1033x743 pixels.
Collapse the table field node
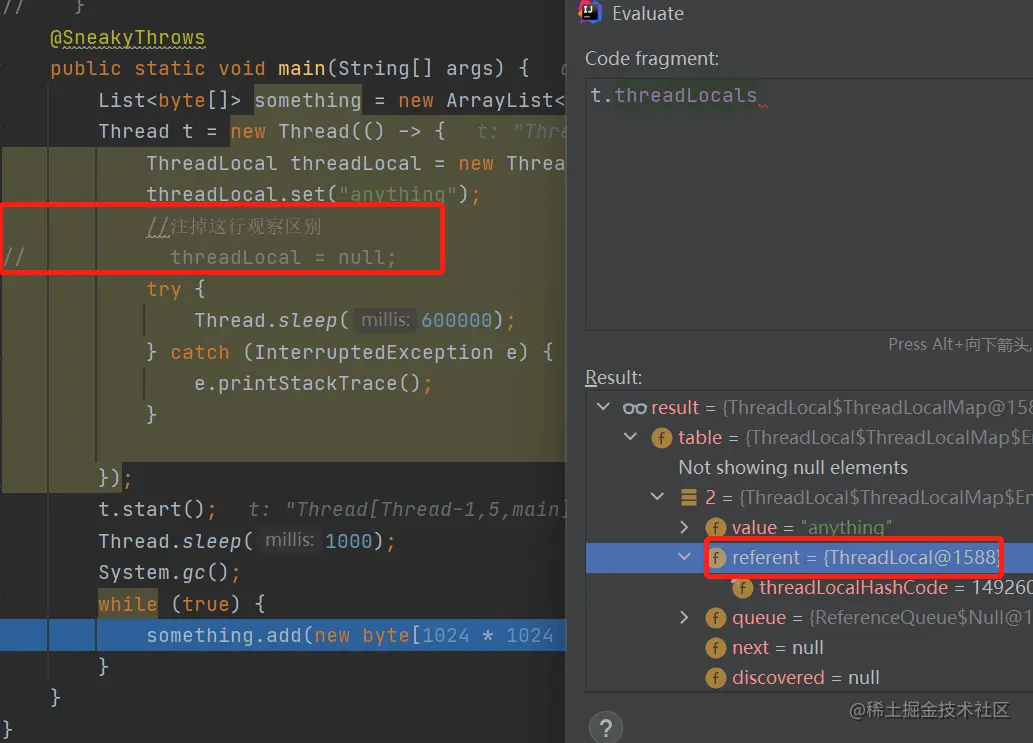(630, 437)
